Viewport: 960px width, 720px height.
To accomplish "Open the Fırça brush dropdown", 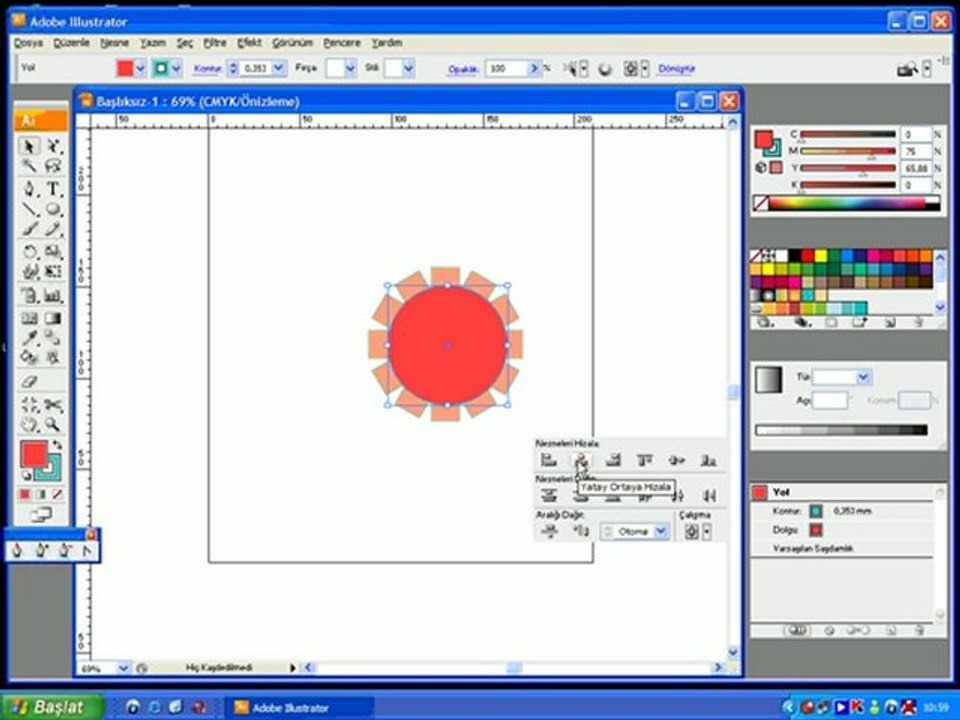I will [350, 68].
